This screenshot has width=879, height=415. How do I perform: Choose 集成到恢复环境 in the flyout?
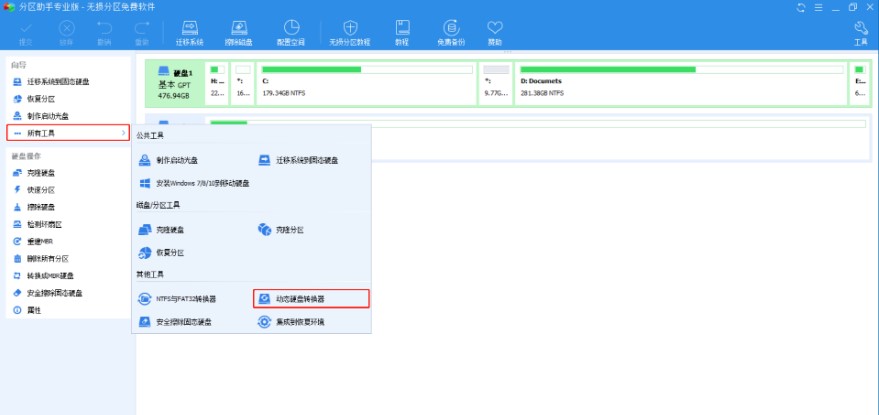click(x=291, y=322)
